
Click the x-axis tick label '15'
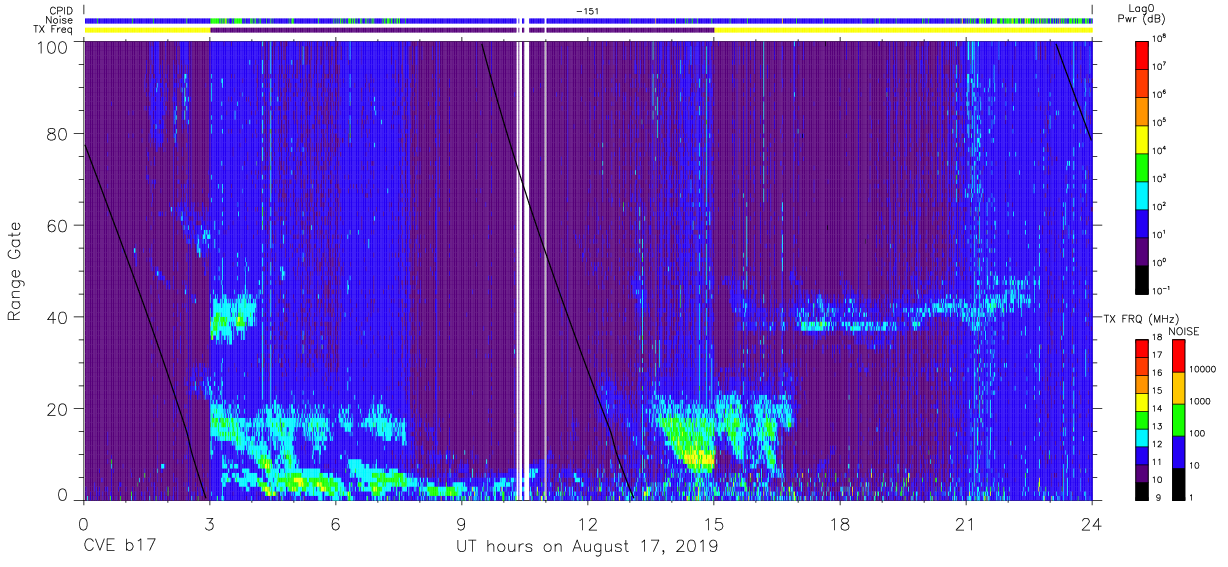tap(714, 524)
